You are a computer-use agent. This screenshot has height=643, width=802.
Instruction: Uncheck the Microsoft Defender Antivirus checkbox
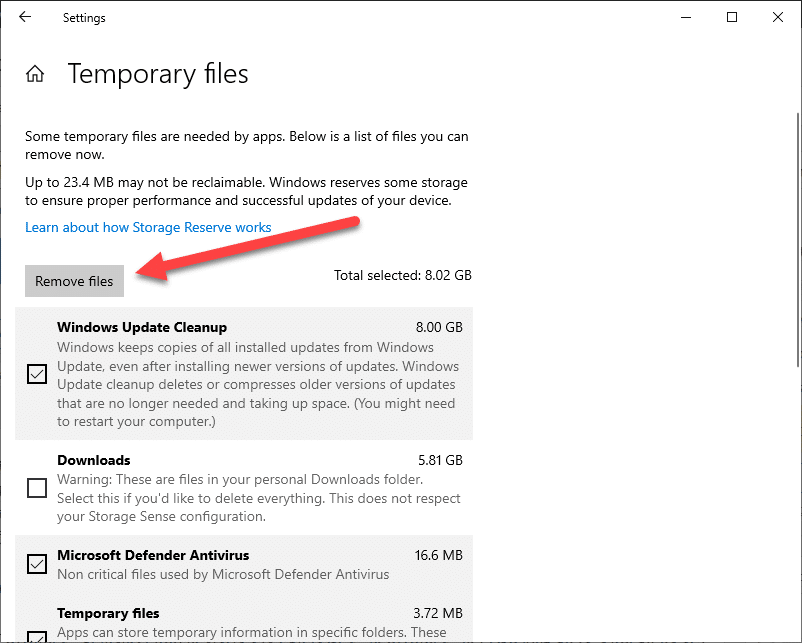pyautogui.click(x=37, y=564)
